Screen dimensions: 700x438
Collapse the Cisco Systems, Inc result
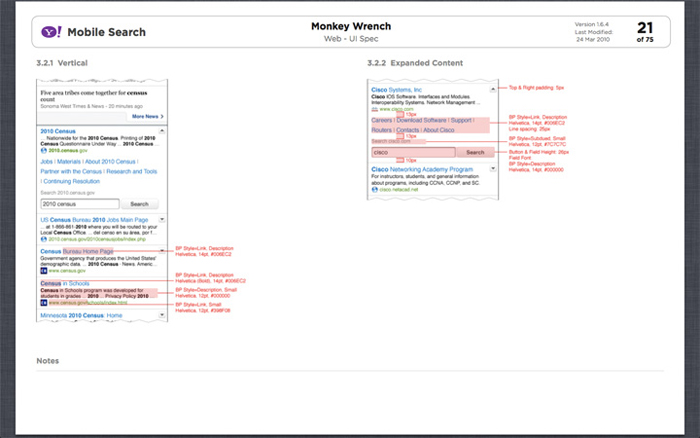(493, 89)
